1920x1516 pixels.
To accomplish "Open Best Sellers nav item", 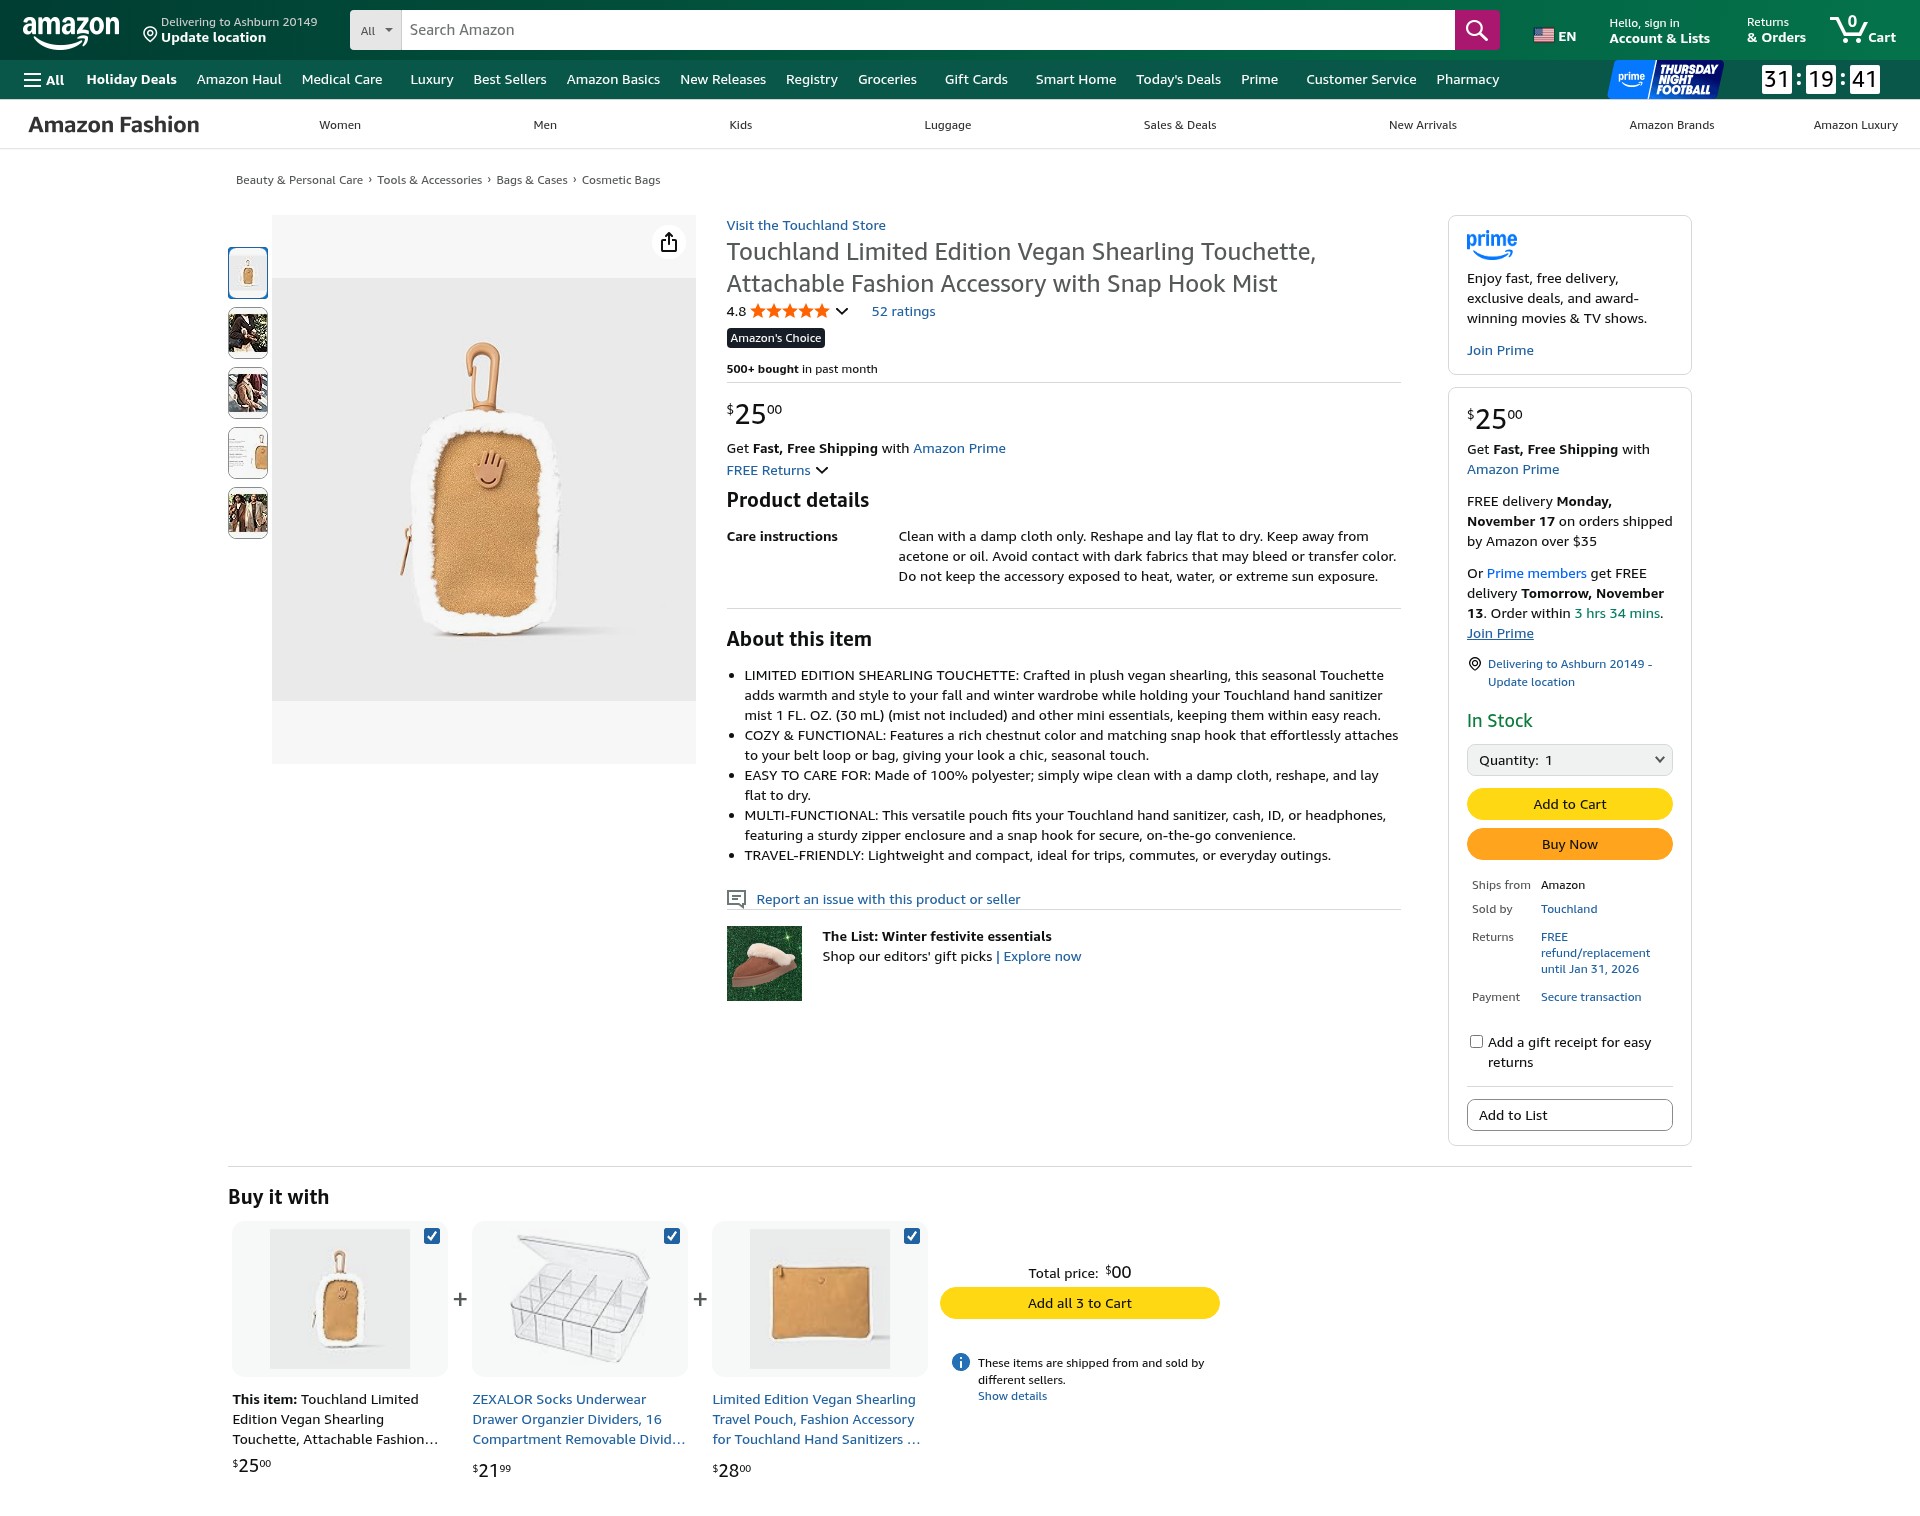I will tap(510, 80).
